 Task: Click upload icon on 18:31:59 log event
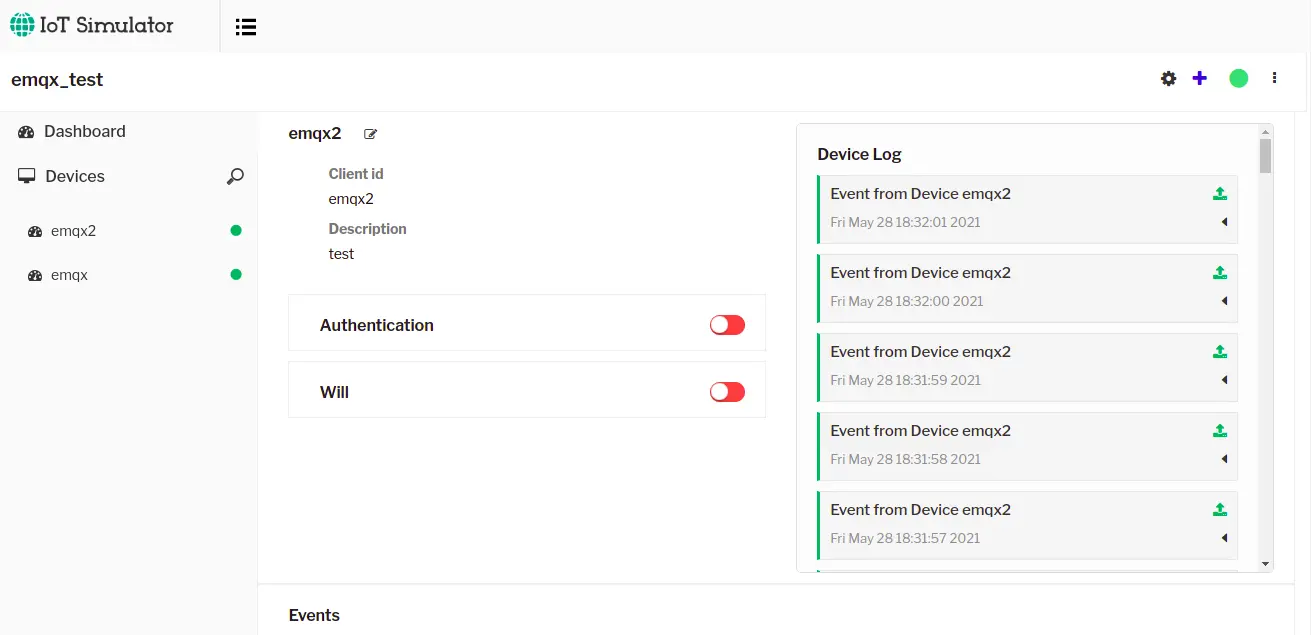pyautogui.click(x=1220, y=352)
